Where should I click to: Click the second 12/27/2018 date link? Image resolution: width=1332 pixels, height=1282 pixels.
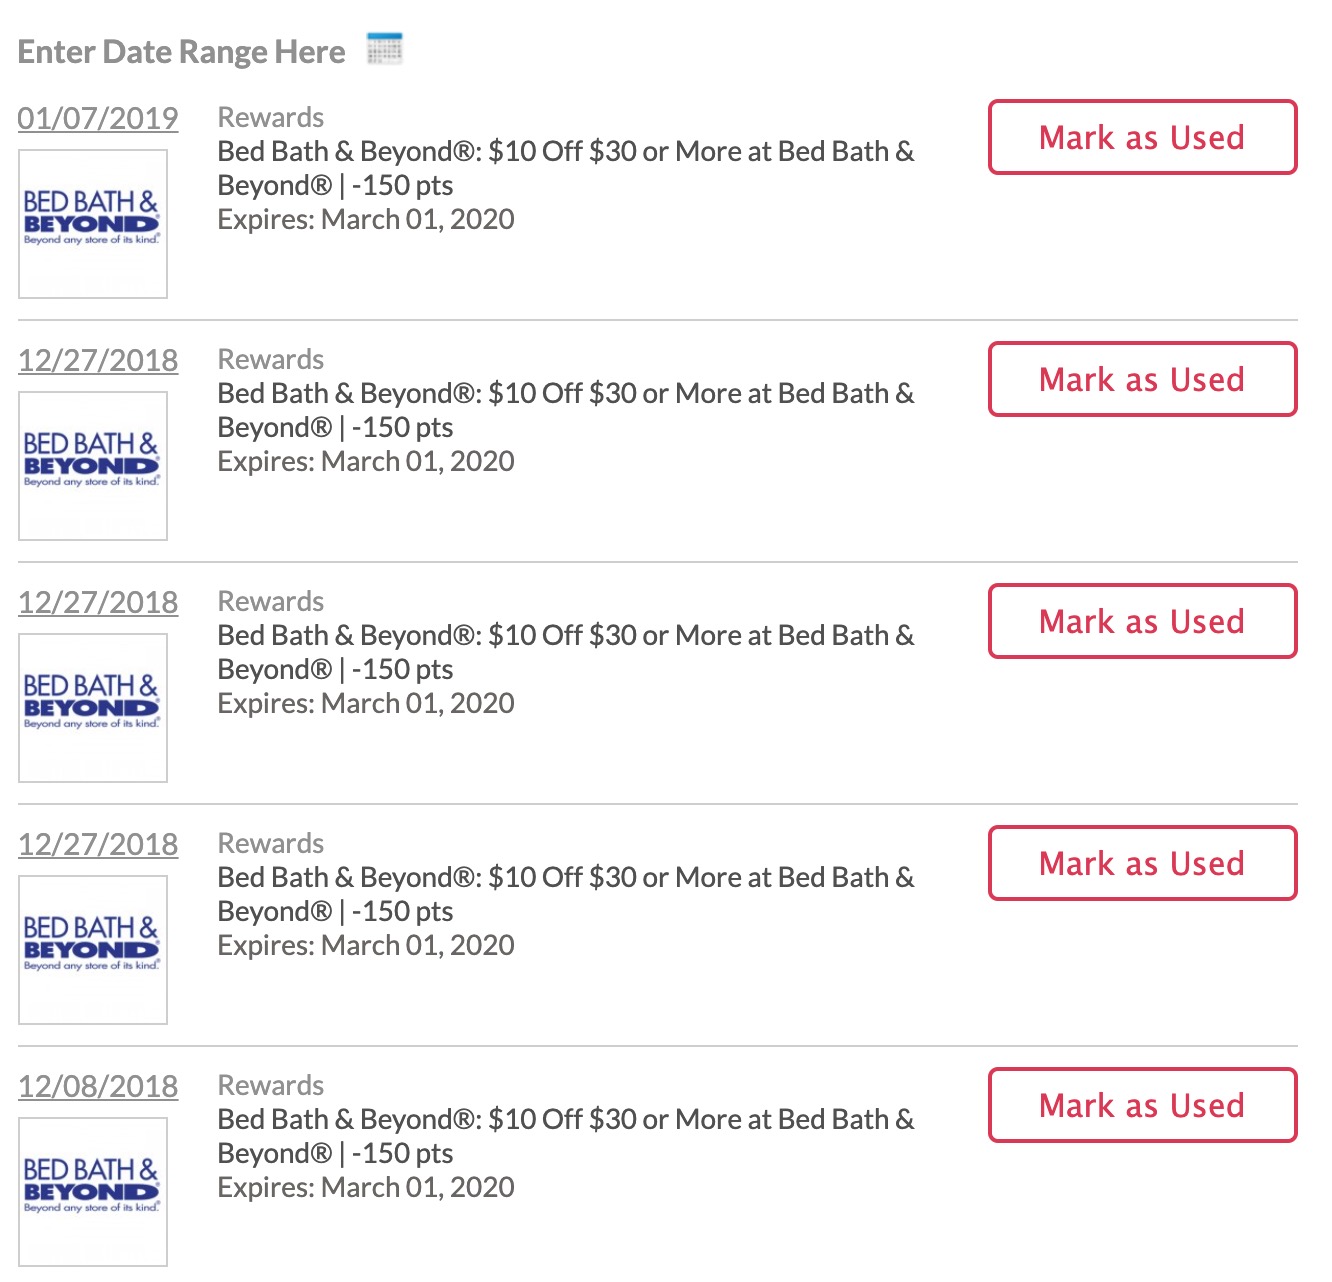tap(98, 602)
